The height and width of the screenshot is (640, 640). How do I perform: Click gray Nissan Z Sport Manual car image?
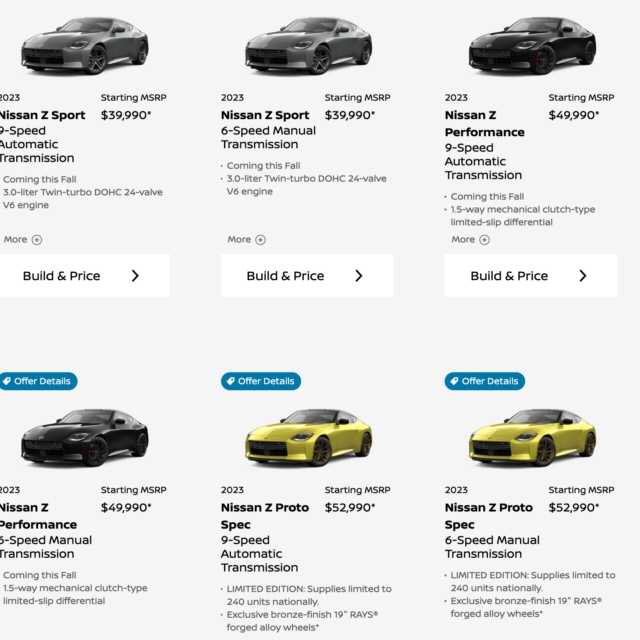[308, 46]
